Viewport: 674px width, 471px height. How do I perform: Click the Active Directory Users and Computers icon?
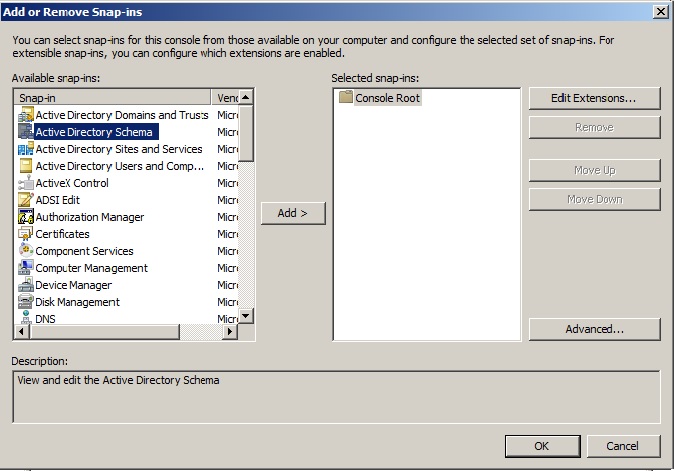click(x=26, y=166)
